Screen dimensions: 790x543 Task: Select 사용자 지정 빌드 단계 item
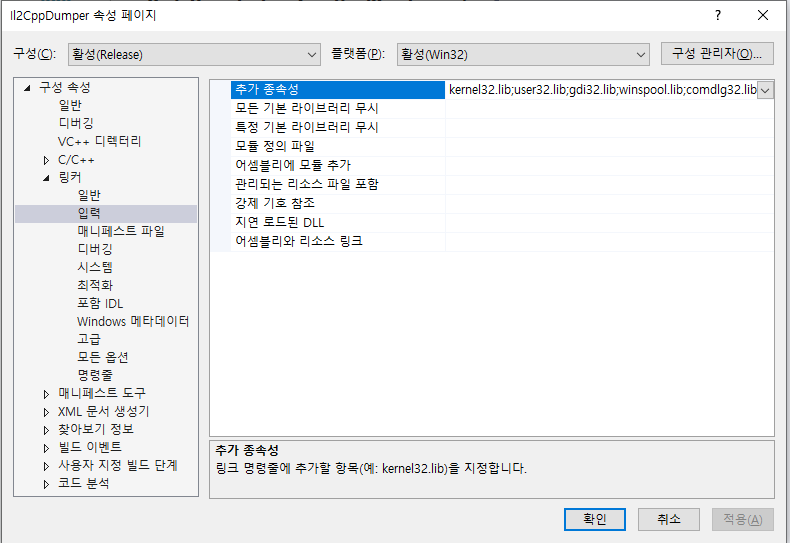pos(118,465)
